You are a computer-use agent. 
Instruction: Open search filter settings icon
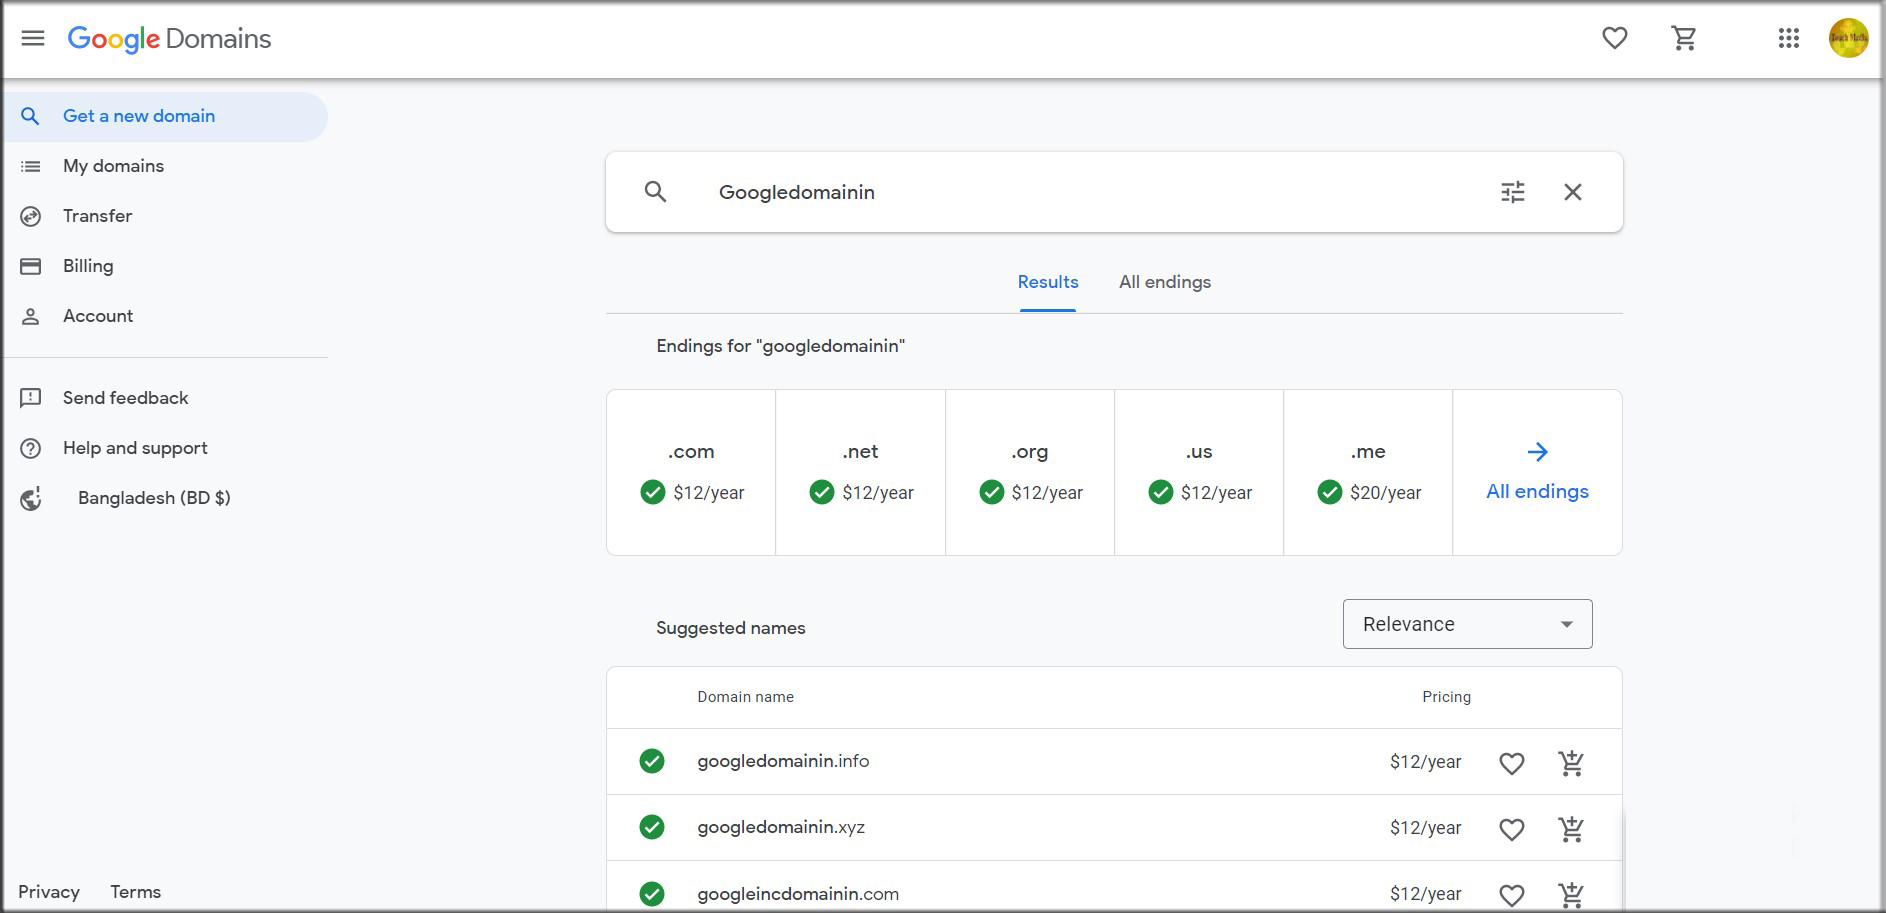tap(1512, 192)
